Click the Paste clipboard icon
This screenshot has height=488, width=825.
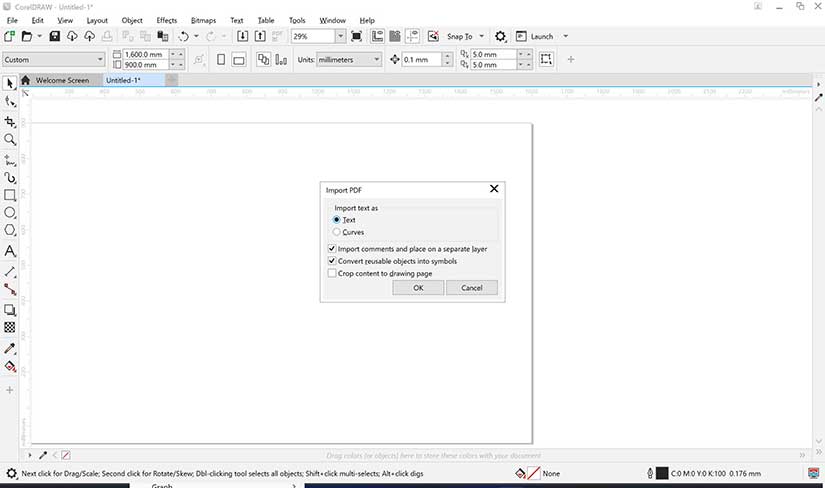[163, 36]
